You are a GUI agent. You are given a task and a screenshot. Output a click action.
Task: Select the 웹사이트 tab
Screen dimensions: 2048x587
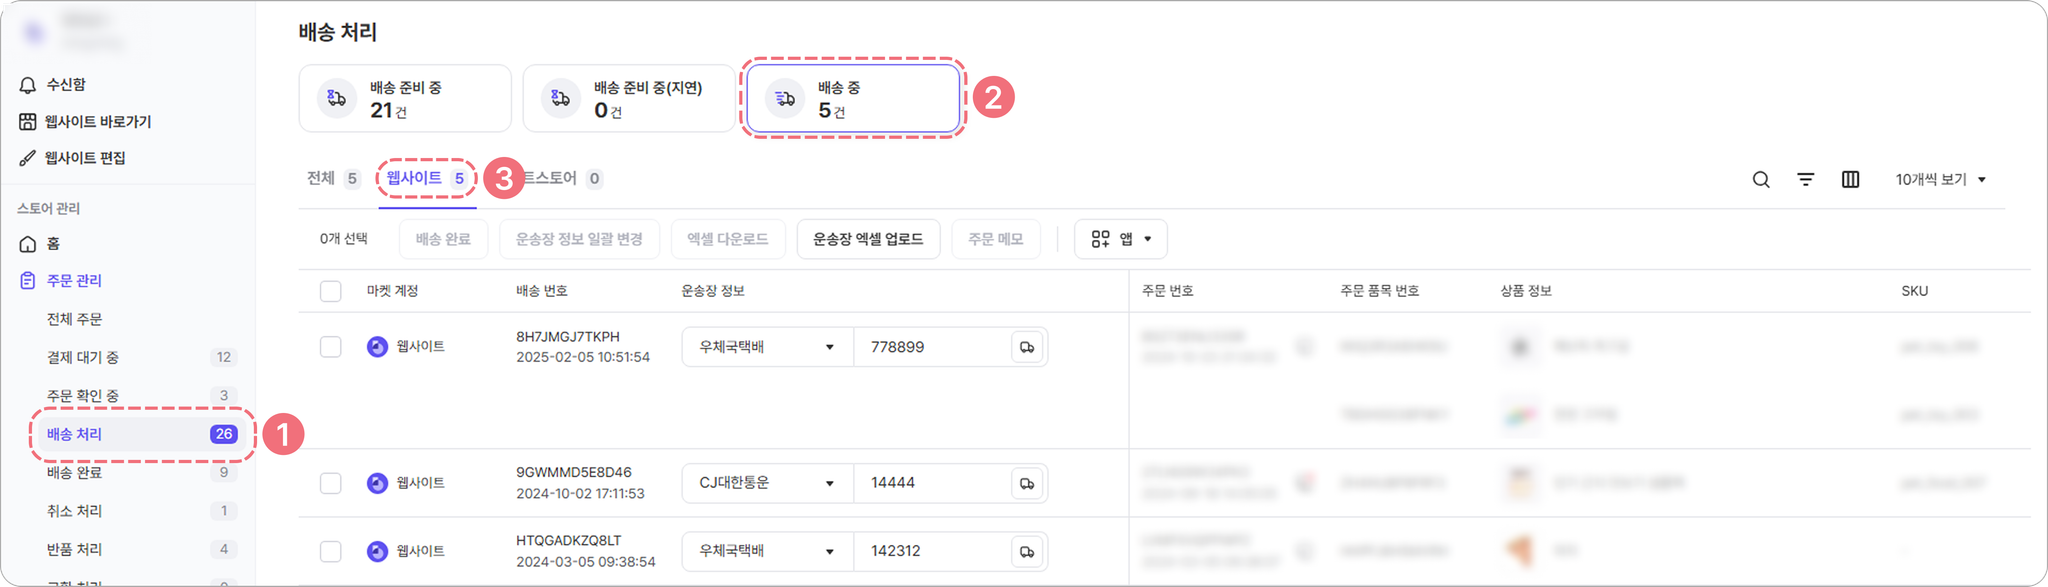coord(426,178)
